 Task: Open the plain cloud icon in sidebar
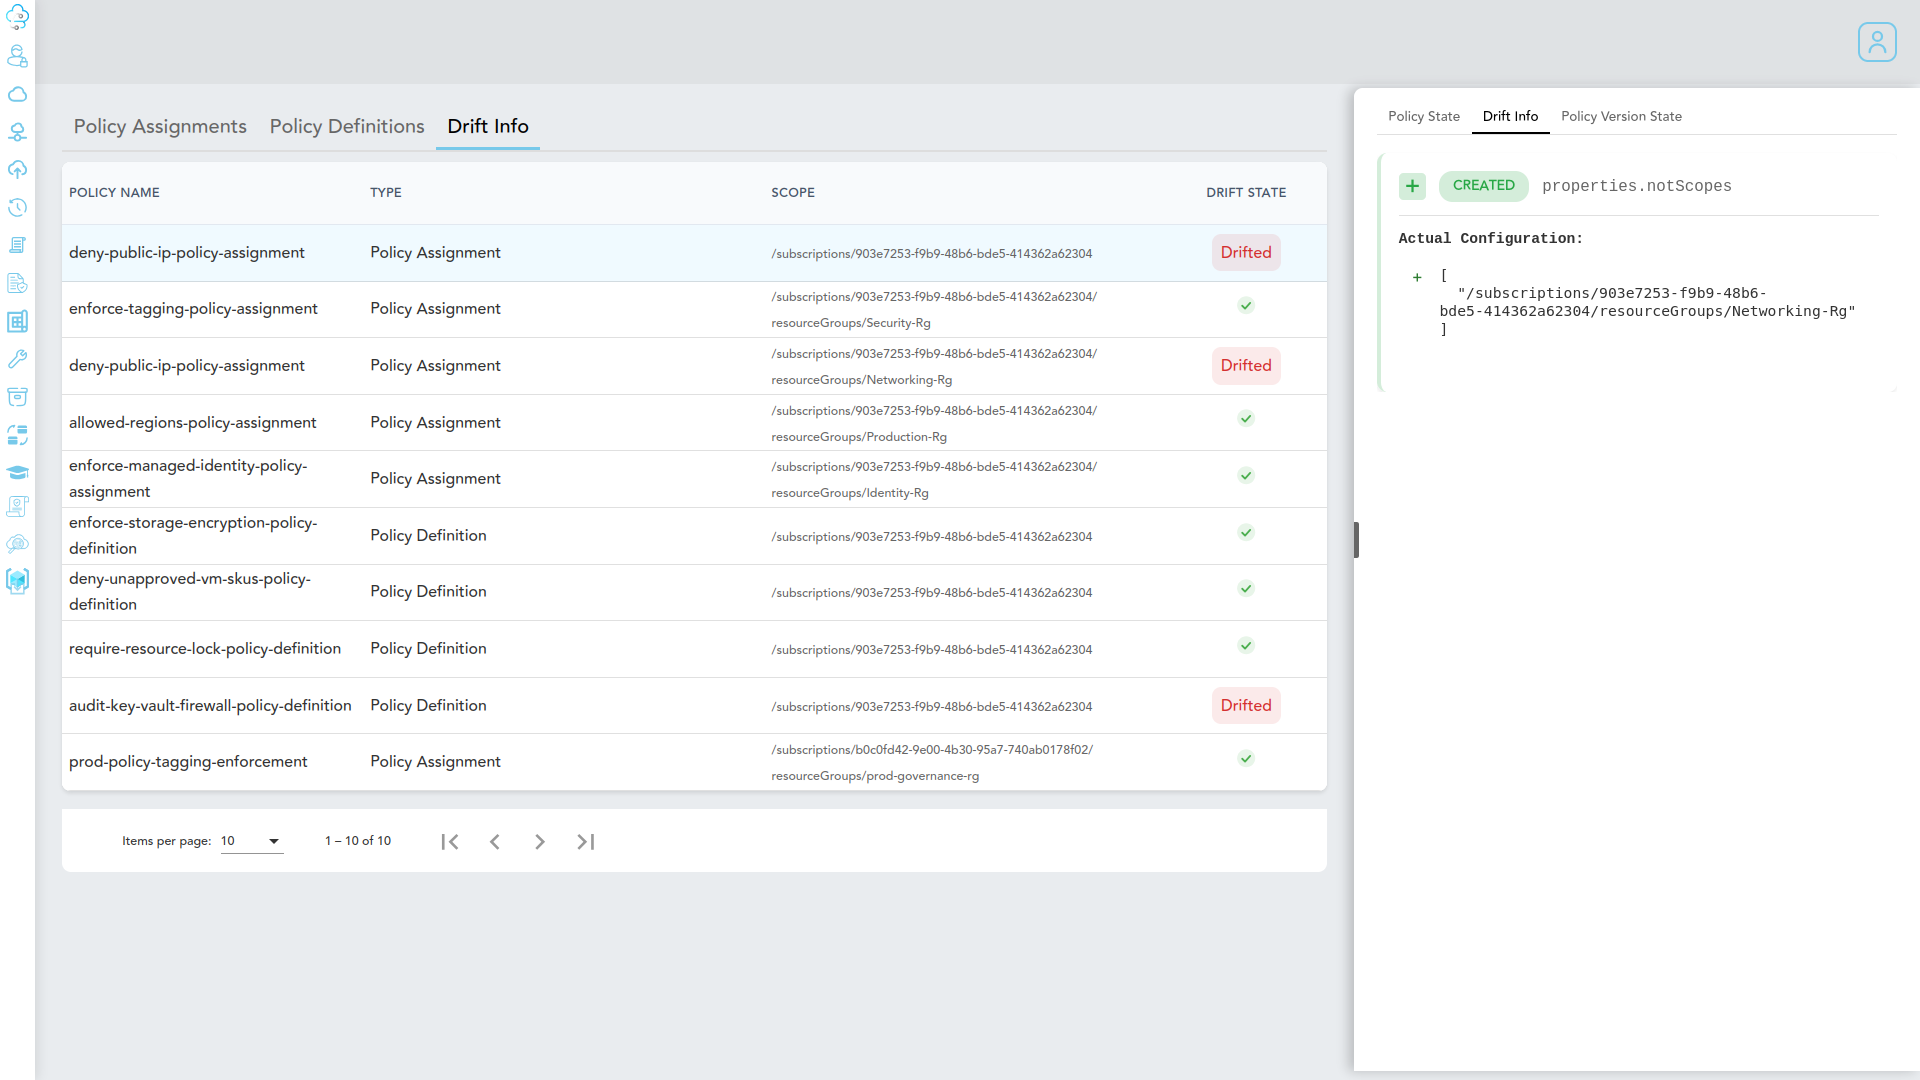(x=17, y=94)
